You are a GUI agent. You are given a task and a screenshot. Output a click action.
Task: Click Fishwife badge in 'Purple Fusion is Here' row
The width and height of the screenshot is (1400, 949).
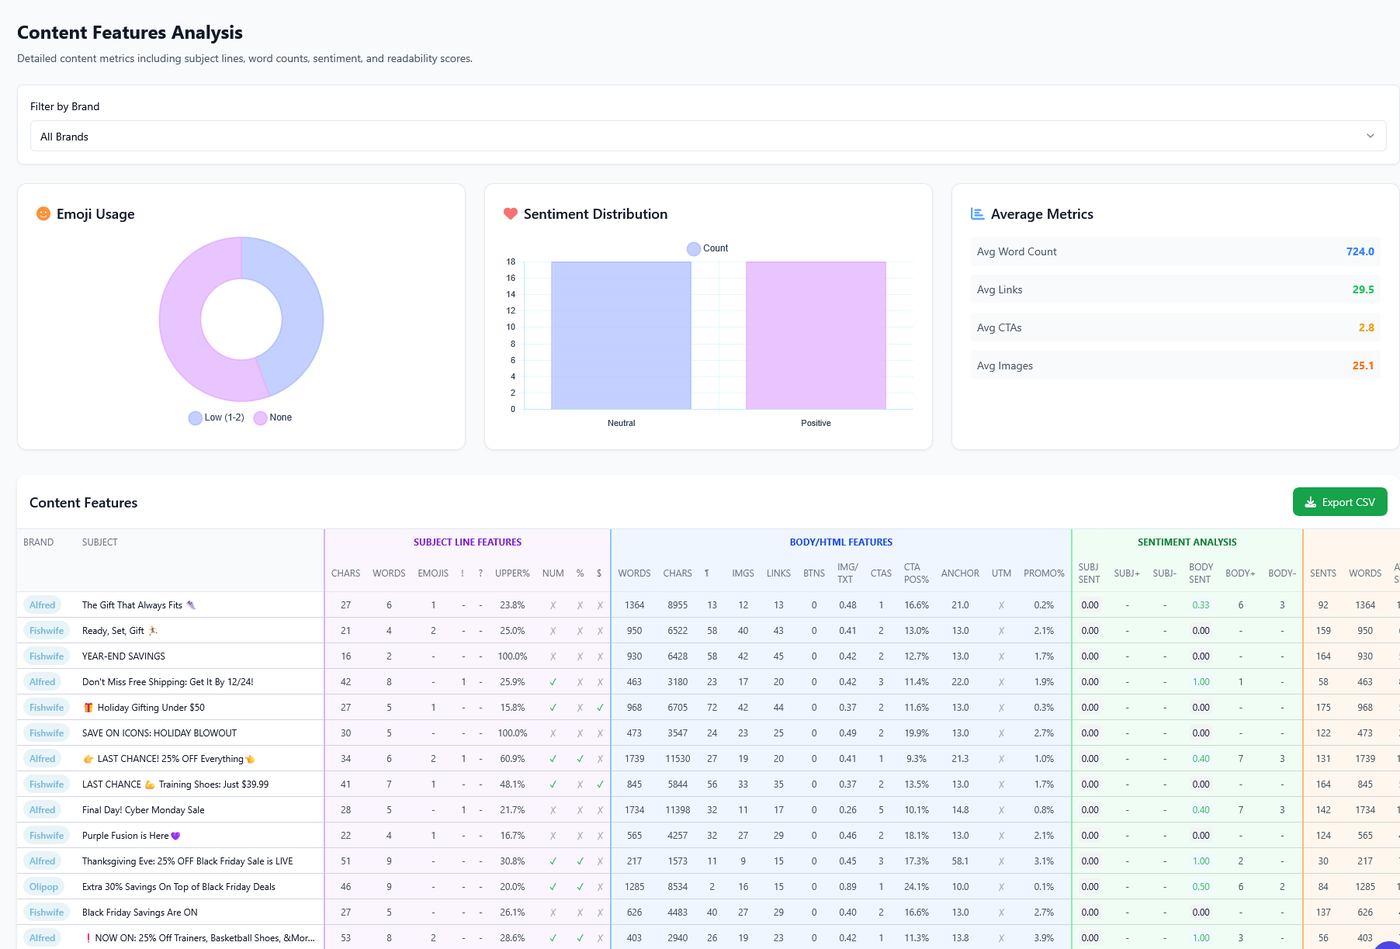pos(47,835)
